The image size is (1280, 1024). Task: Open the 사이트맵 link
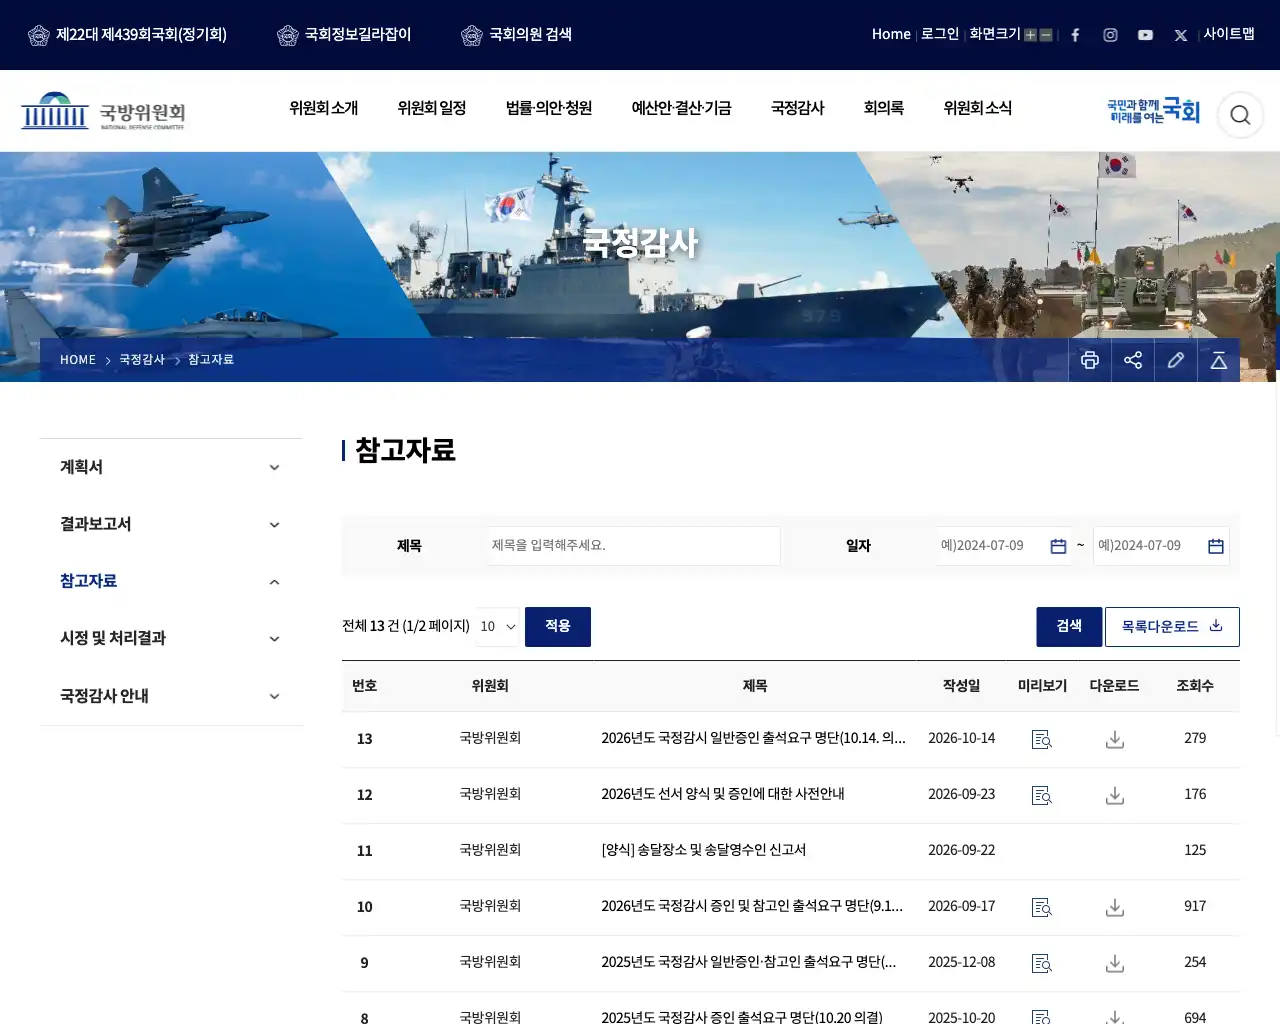coord(1229,34)
